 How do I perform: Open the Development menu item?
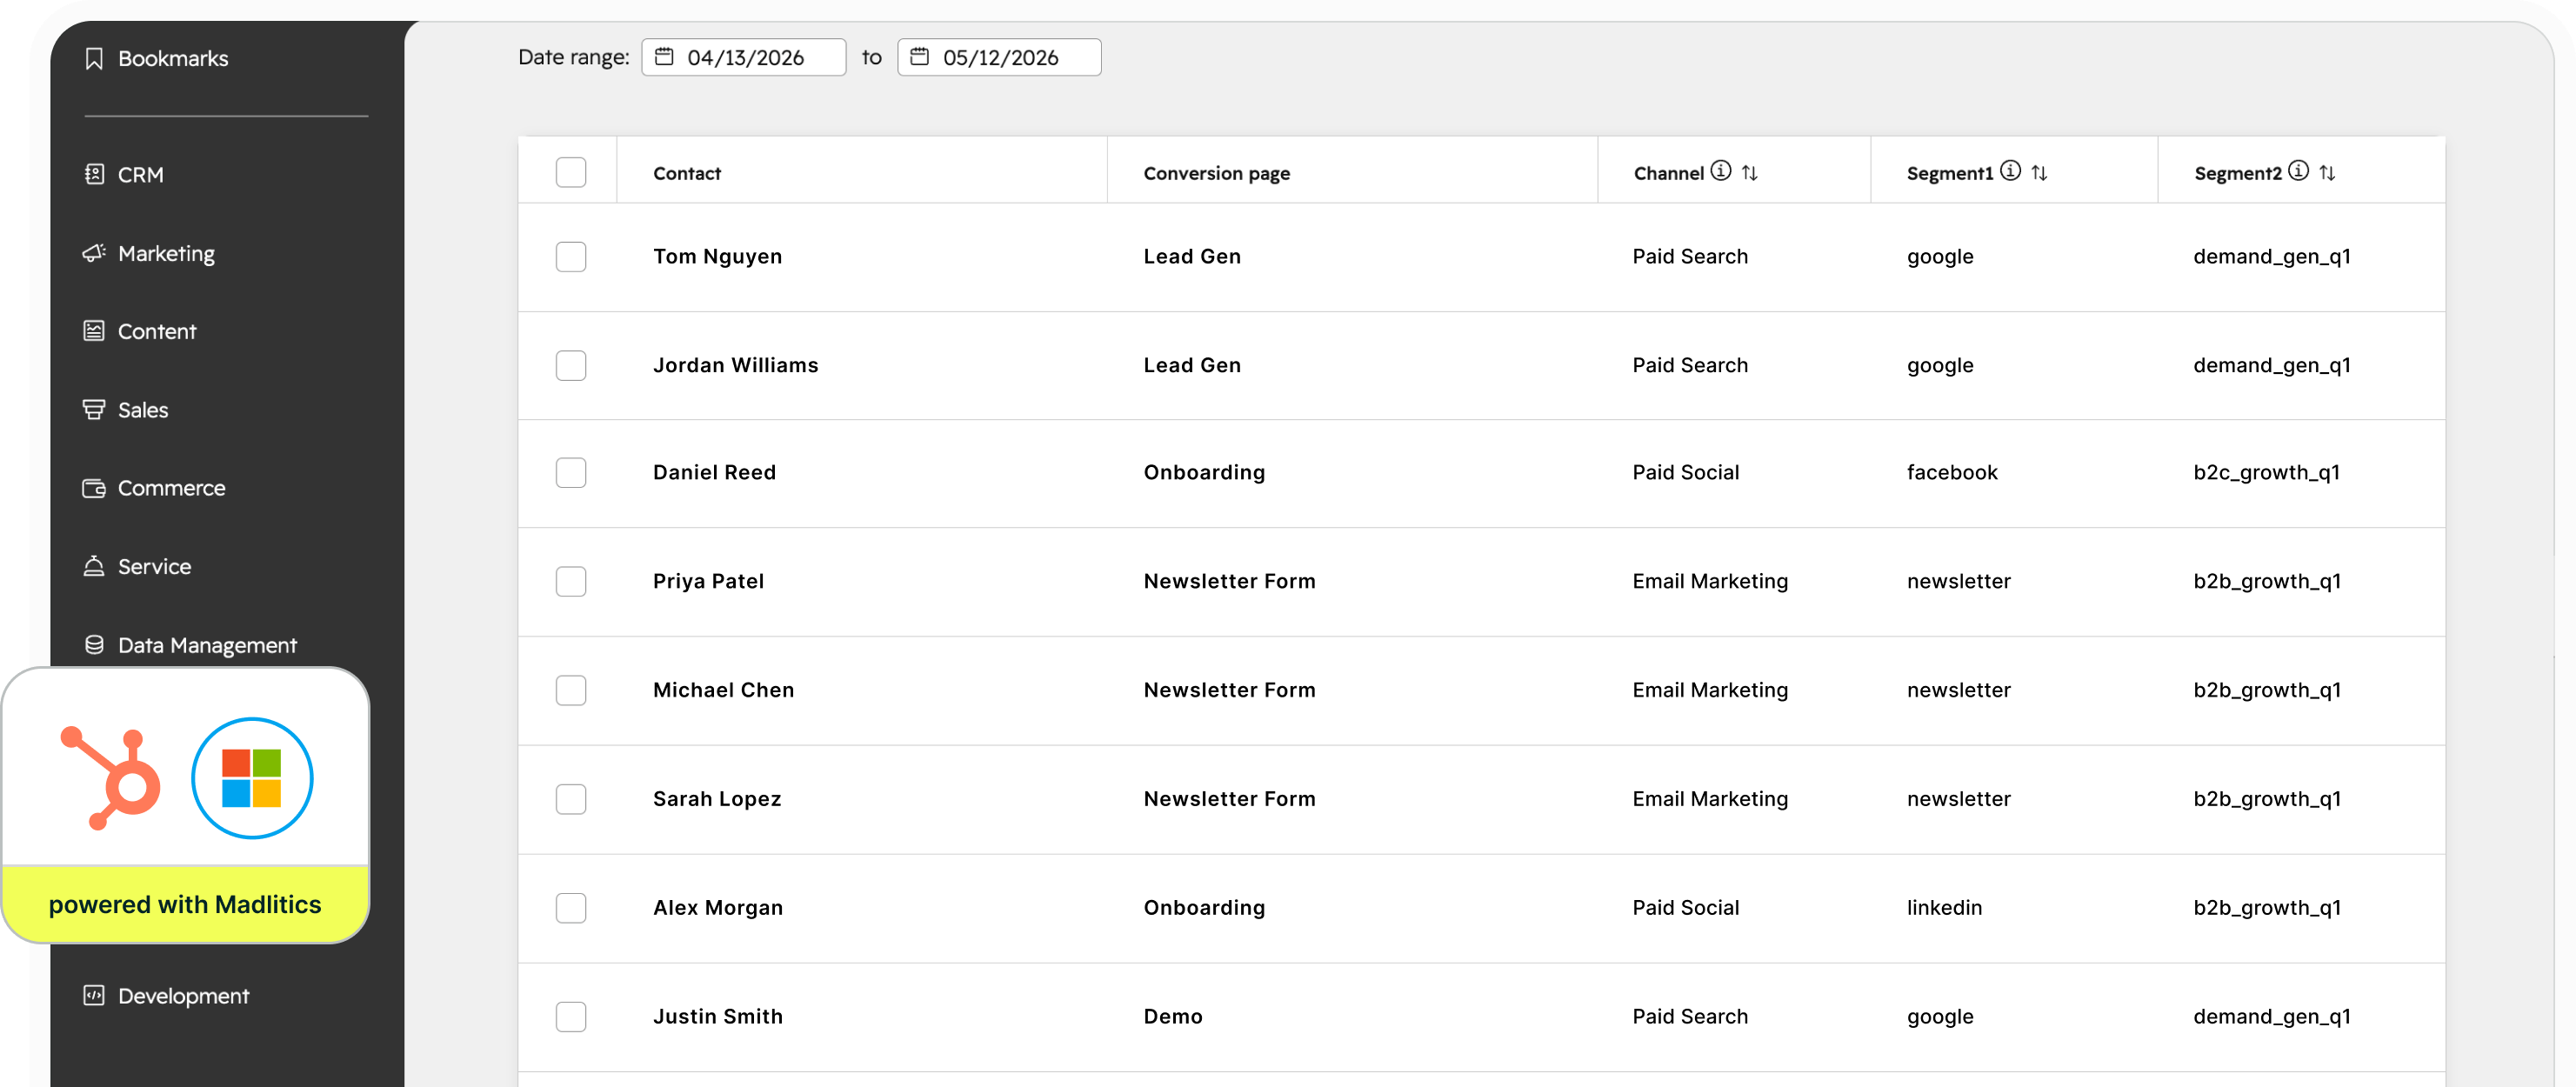tap(183, 996)
